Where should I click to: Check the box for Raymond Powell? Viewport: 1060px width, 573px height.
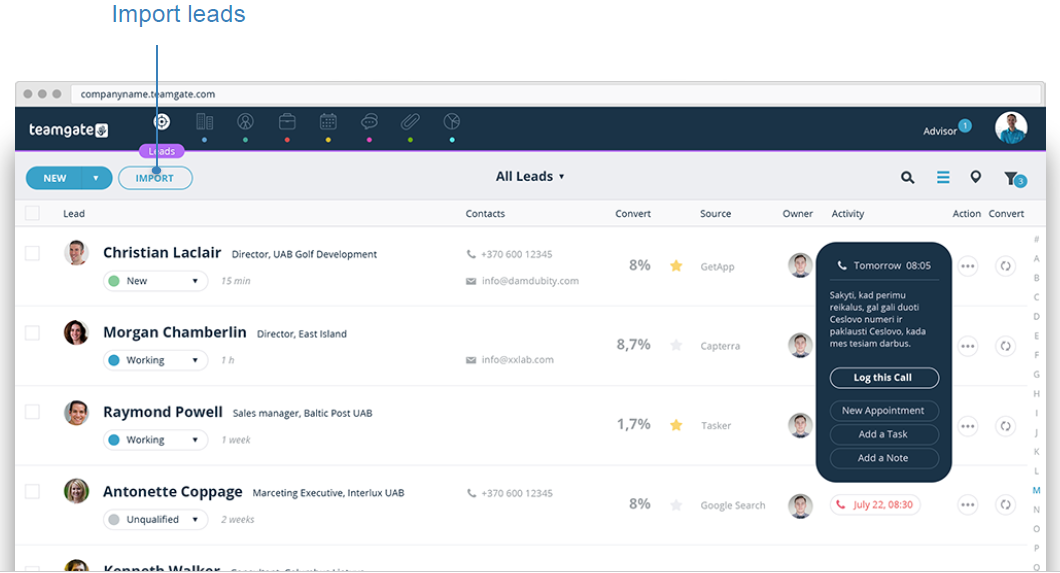[x=32, y=412]
